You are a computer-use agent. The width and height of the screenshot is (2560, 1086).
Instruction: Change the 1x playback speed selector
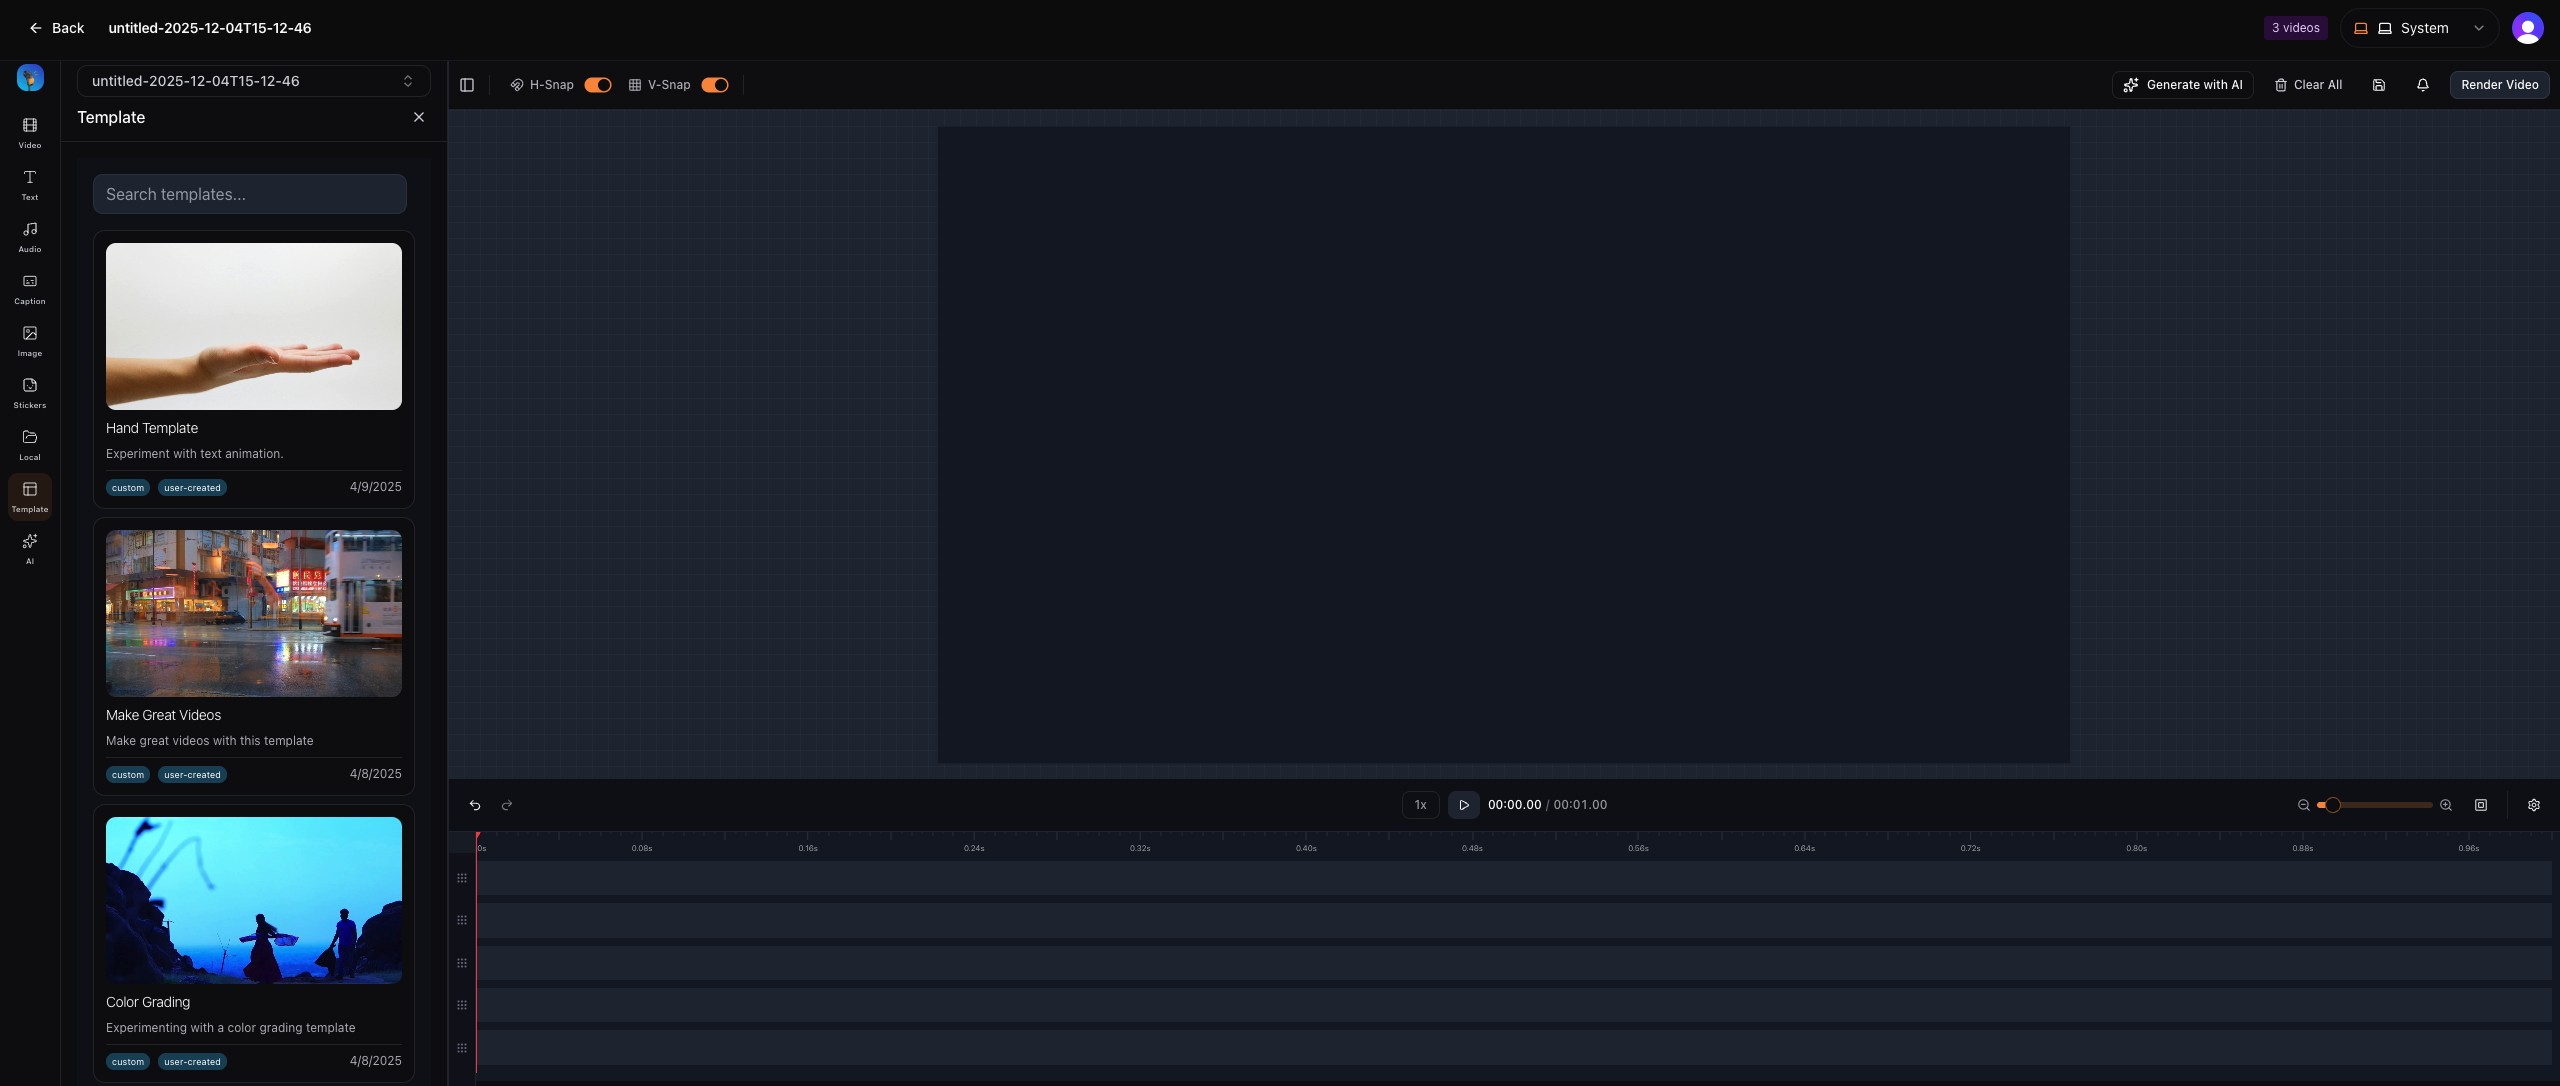pos(1420,805)
